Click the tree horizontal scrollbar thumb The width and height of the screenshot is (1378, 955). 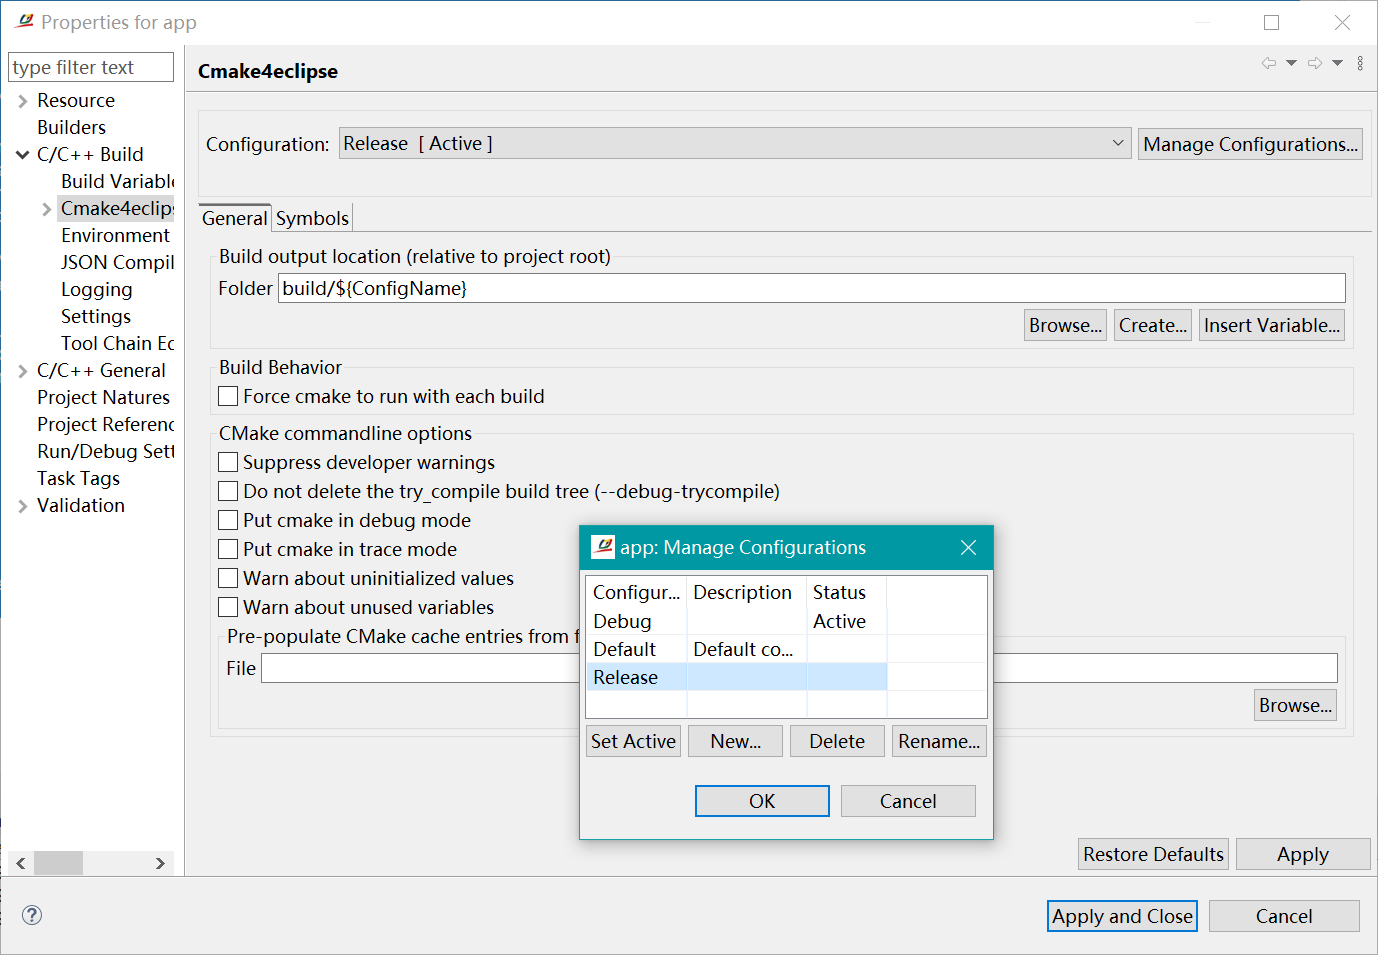58,863
